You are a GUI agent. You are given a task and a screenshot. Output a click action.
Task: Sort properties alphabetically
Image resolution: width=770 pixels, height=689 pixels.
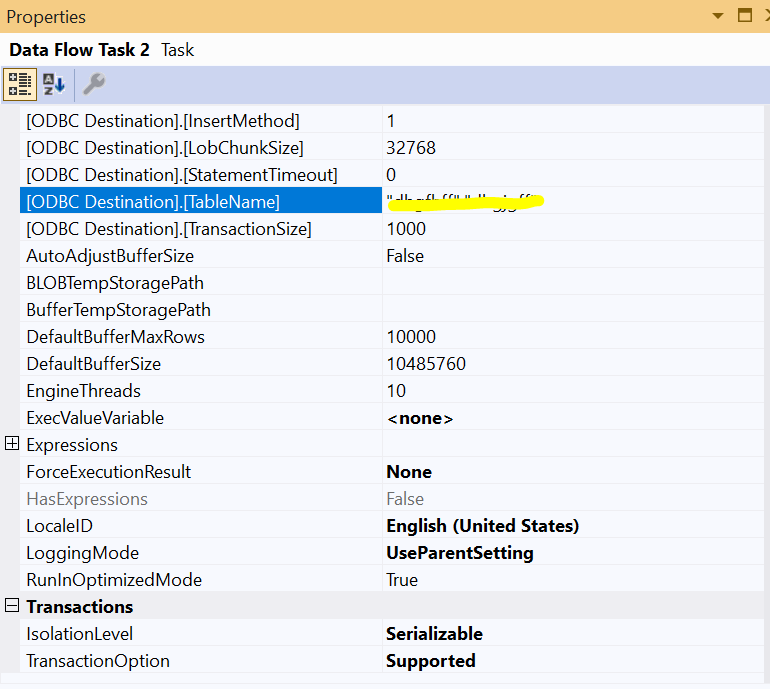(54, 84)
